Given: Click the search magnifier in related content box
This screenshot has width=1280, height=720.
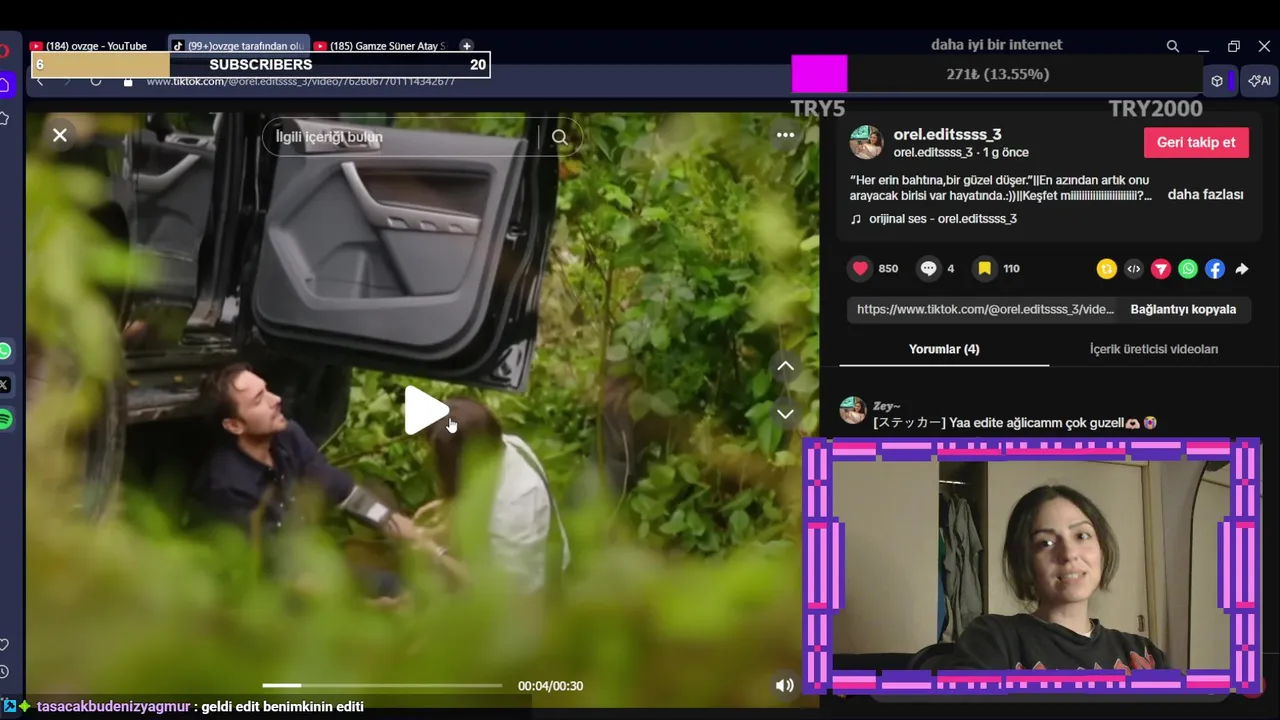Looking at the screenshot, I should (x=560, y=137).
